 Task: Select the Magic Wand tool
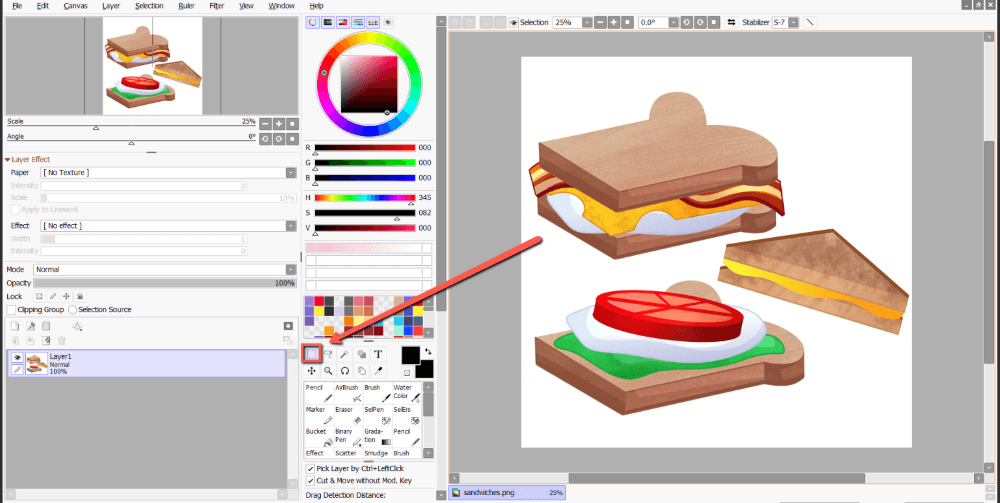point(345,353)
